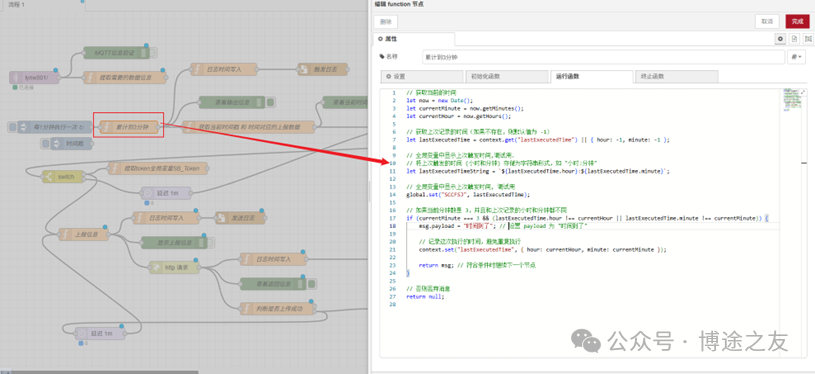Select the 触发日志 file node
The height and width of the screenshot is (374, 815).
coord(322,70)
